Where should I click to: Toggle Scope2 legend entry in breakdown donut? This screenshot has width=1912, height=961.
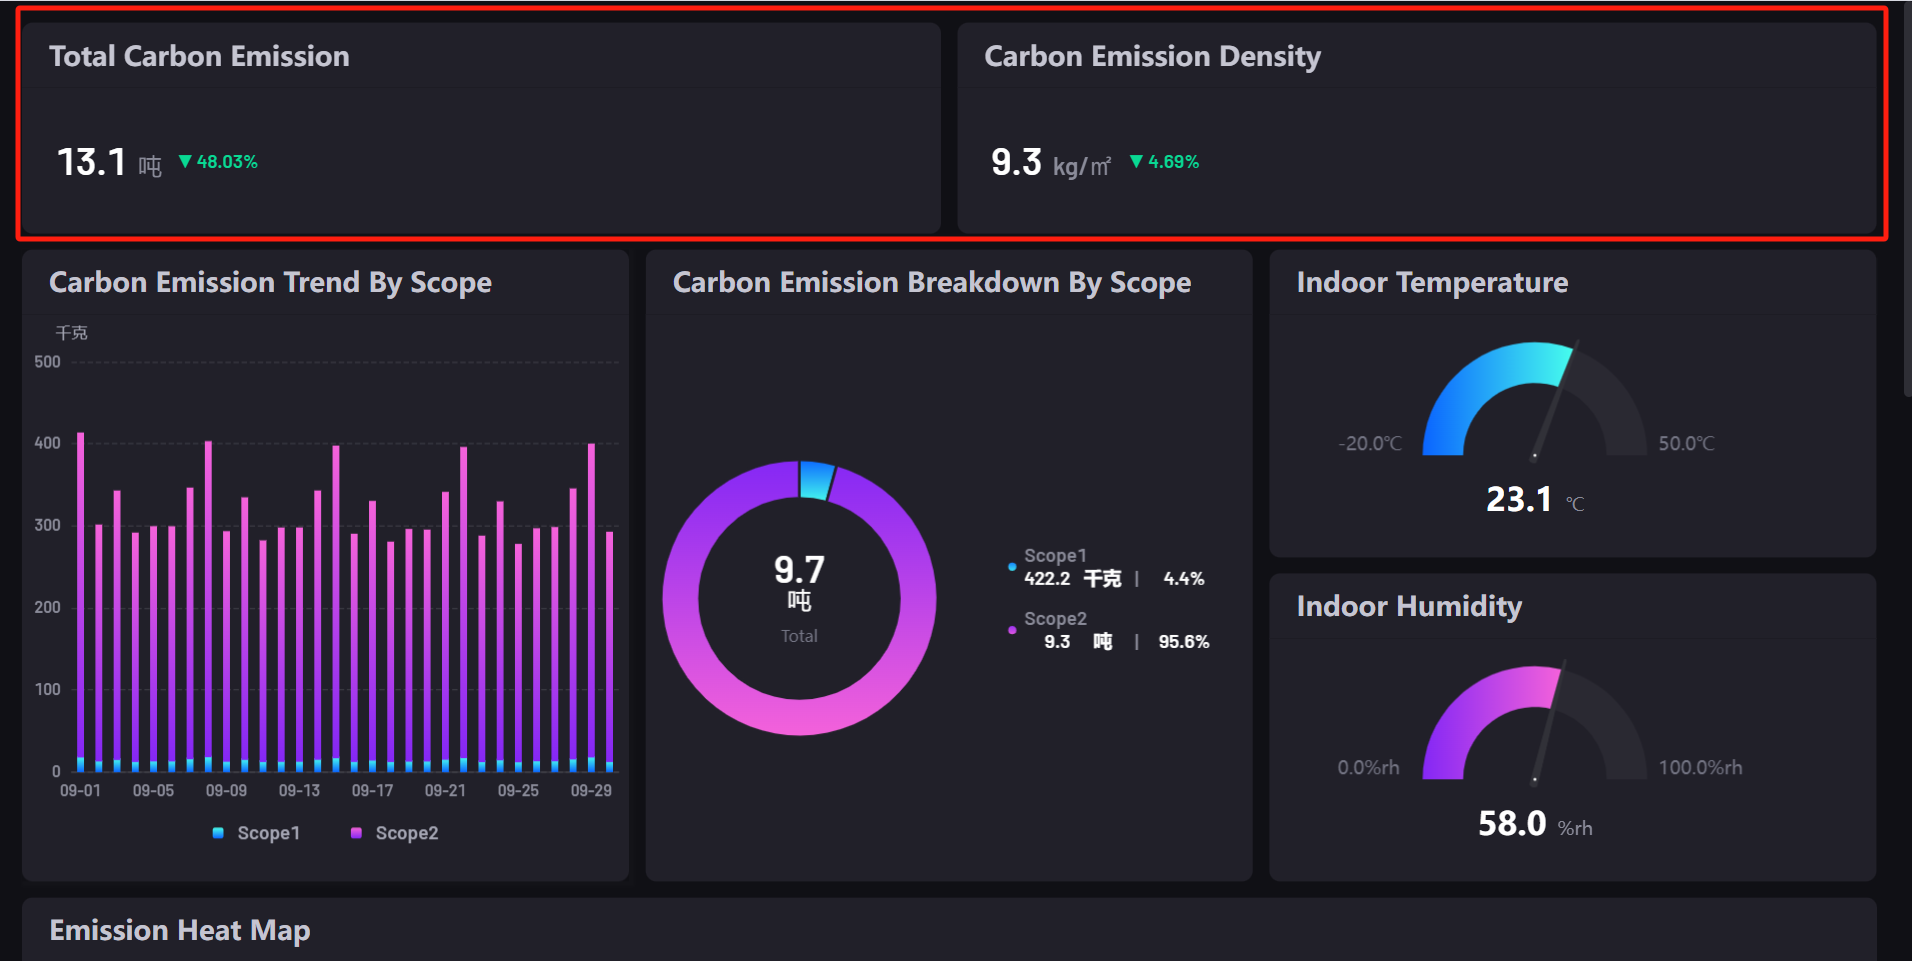[1055, 619]
